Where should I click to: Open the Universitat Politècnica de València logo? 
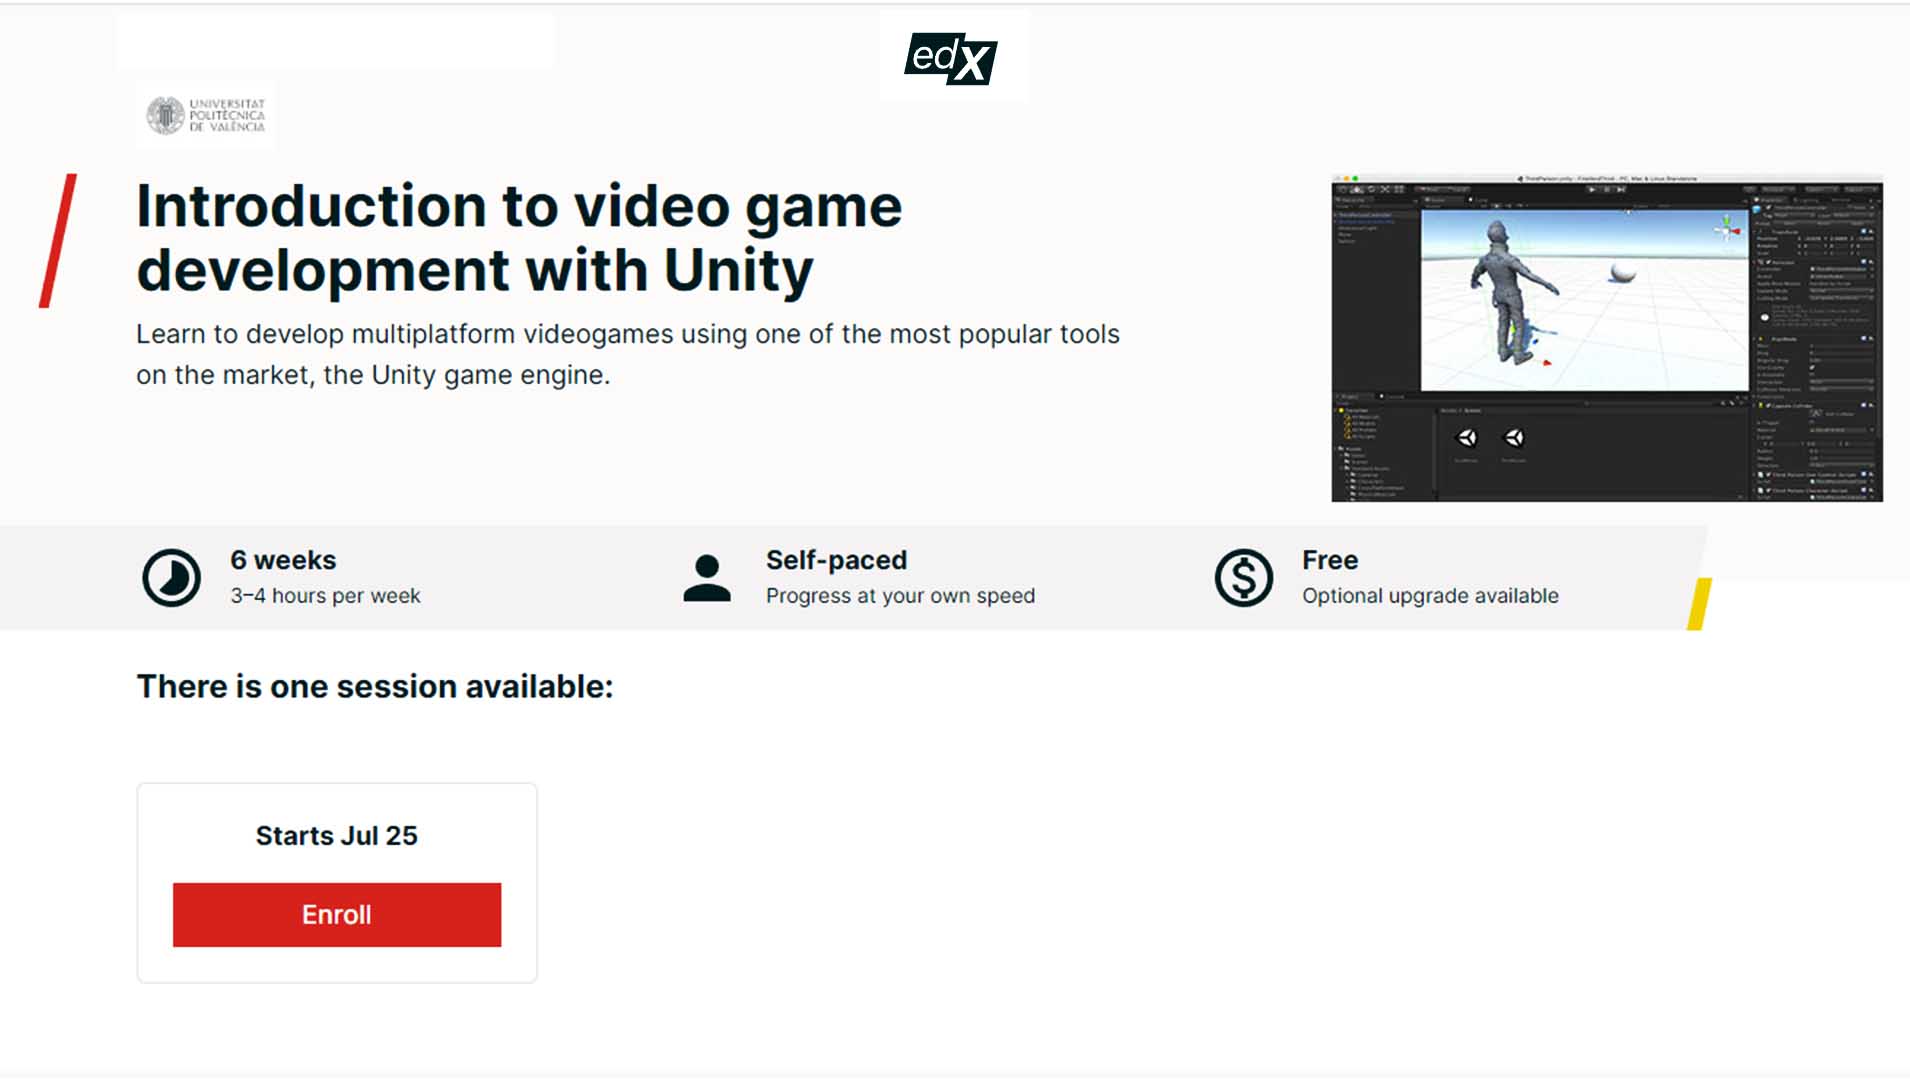coord(206,115)
